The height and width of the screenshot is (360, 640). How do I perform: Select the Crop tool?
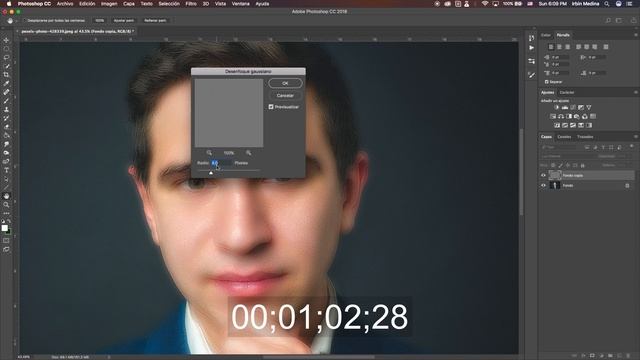point(6,75)
